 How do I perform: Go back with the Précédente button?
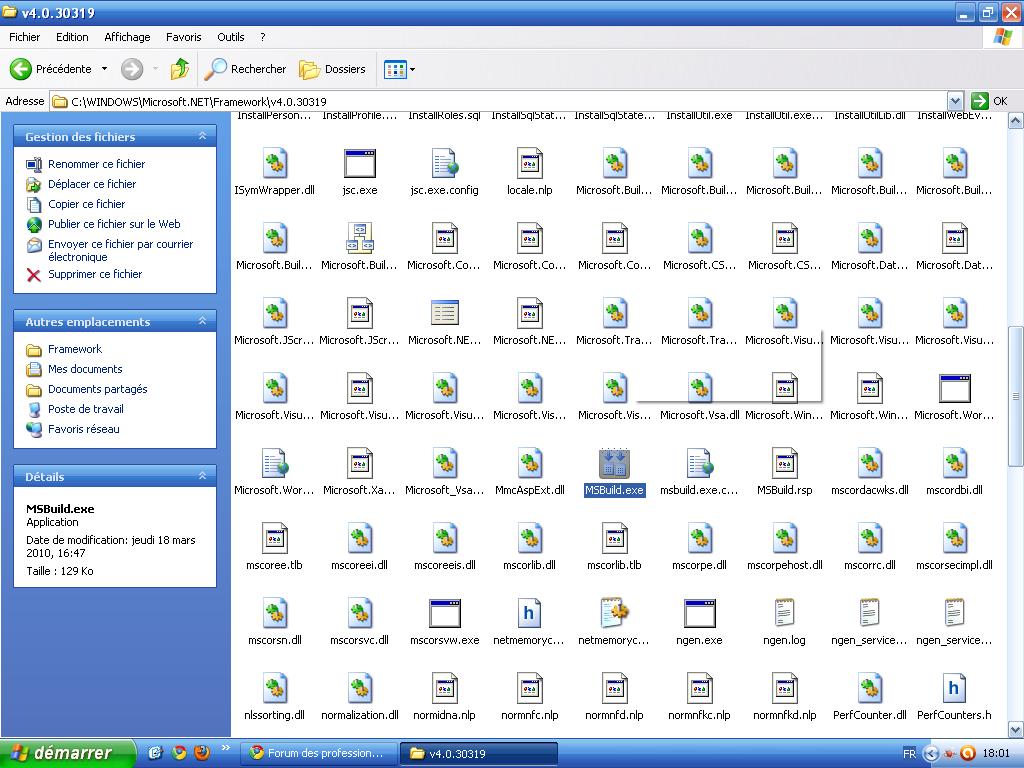[x=50, y=69]
